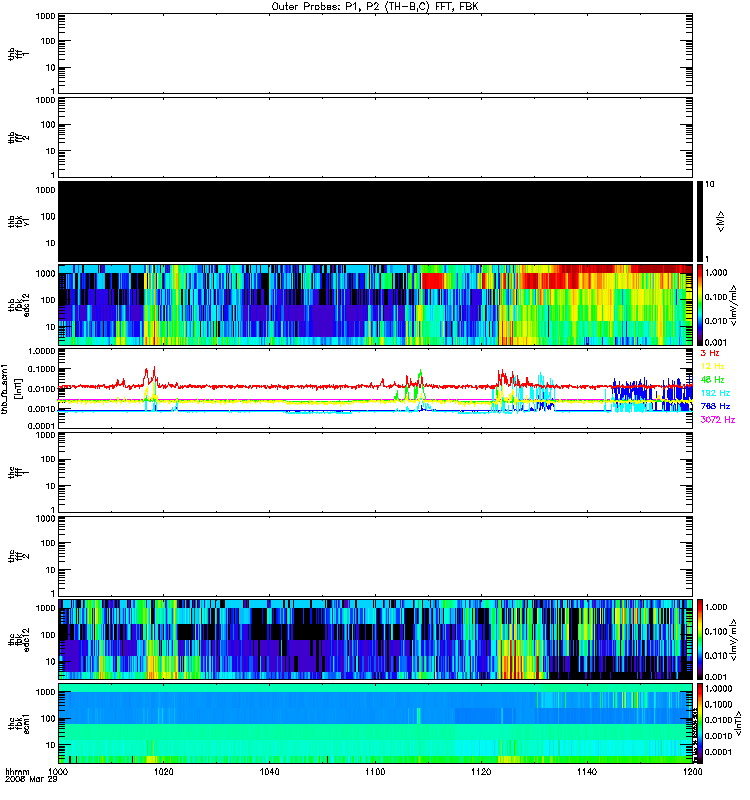Click the "1.0000" tick on thb_fb_scm1 y-axis
Viewport: 750px width, 800px height.
pyautogui.click(x=41, y=351)
